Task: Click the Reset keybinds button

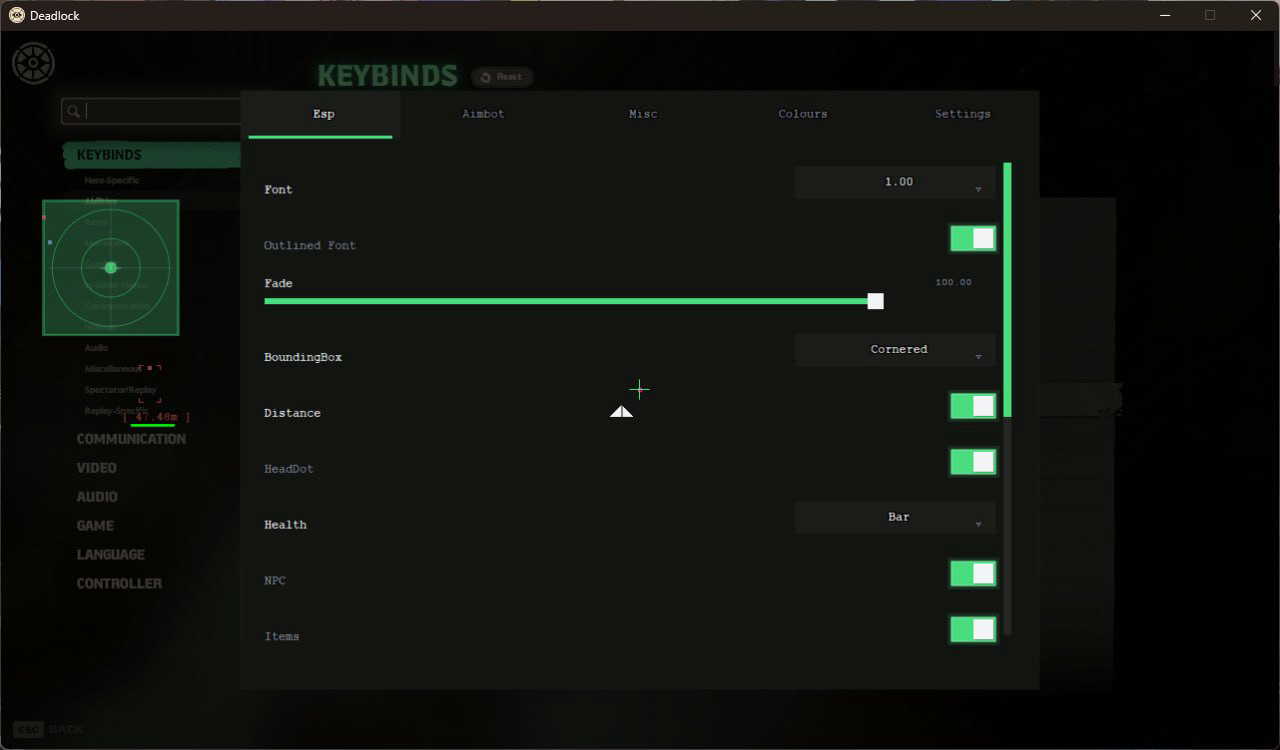Action: pos(502,77)
